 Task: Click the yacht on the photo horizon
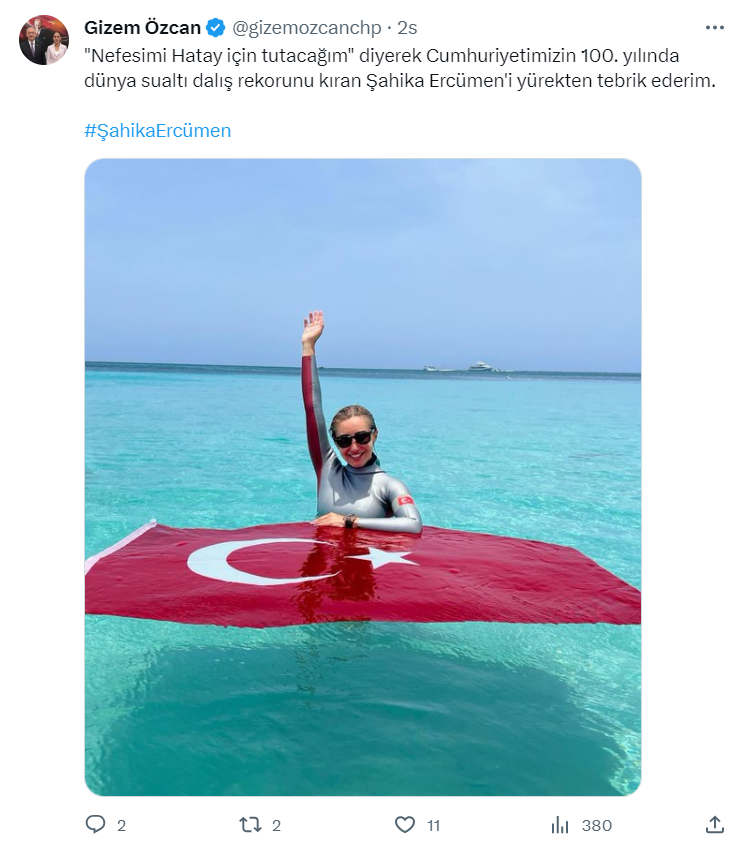[x=480, y=366]
